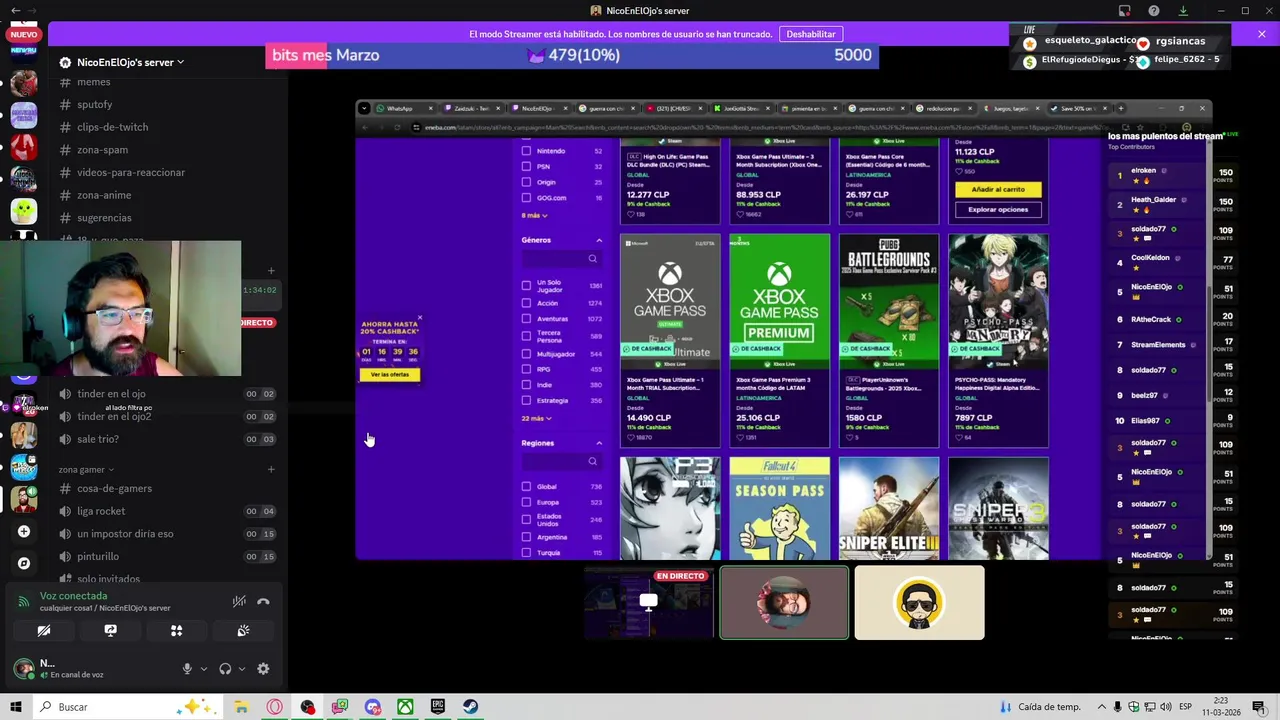Viewport: 1280px width, 720px height.
Task: Open Steam from the taskbar
Action: 470,707
